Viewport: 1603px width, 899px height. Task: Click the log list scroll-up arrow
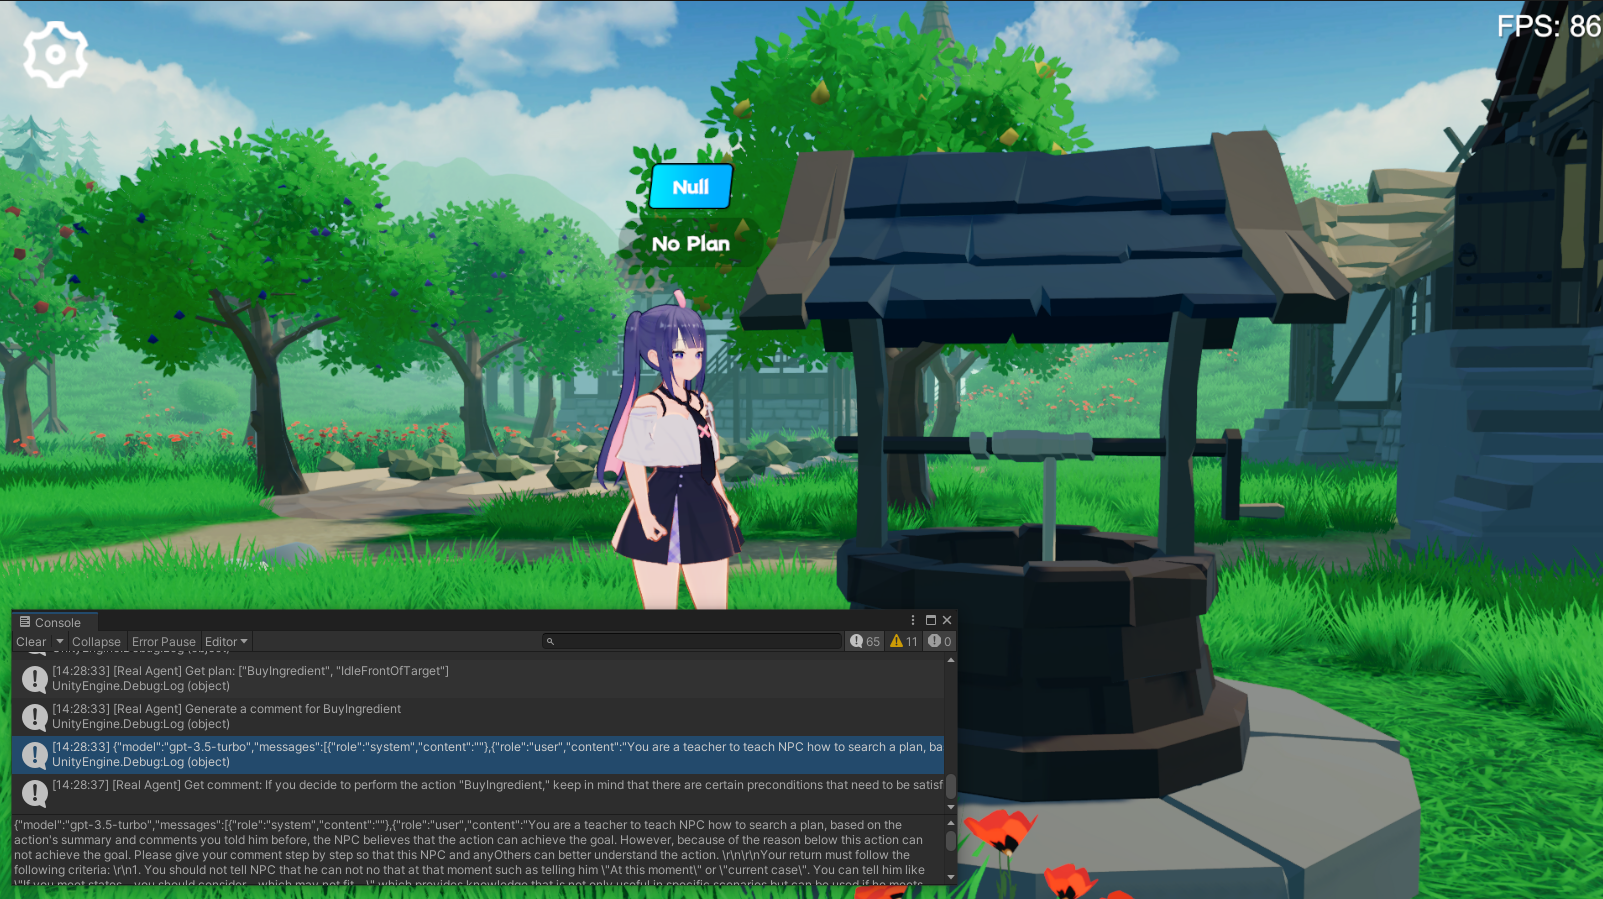click(x=950, y=660)
